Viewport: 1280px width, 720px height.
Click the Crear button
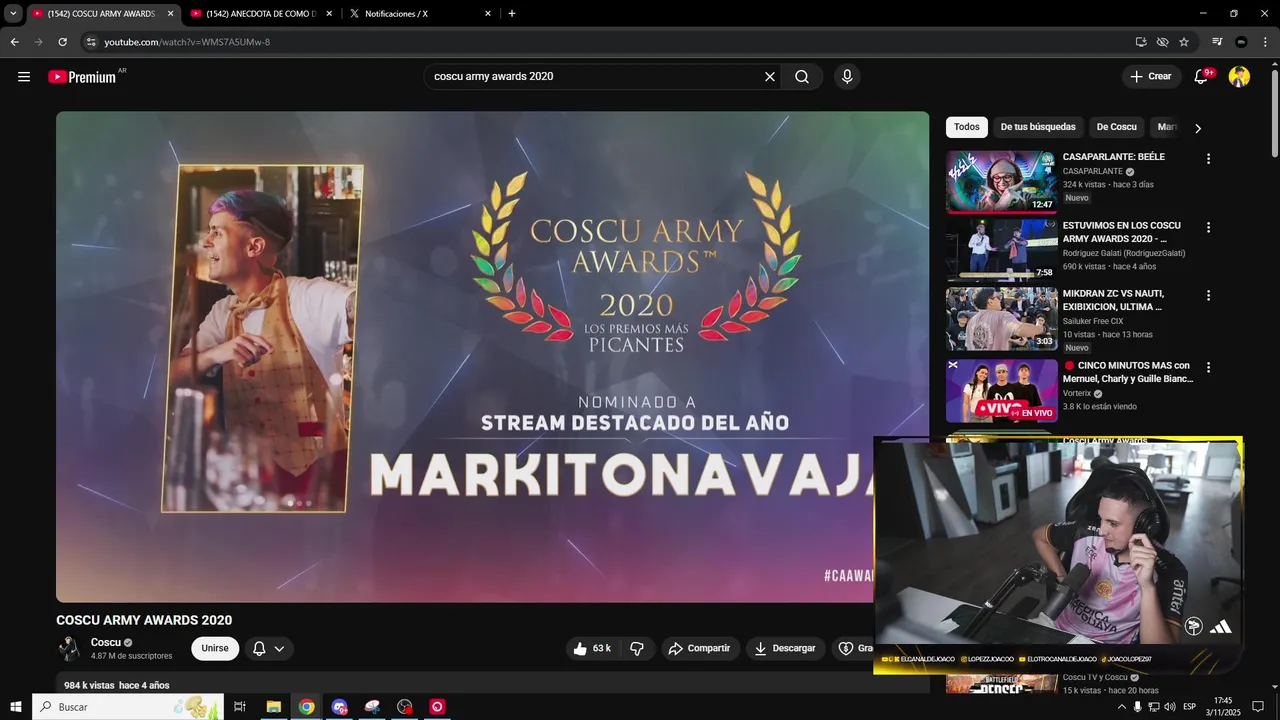[x=1151, y=77]
